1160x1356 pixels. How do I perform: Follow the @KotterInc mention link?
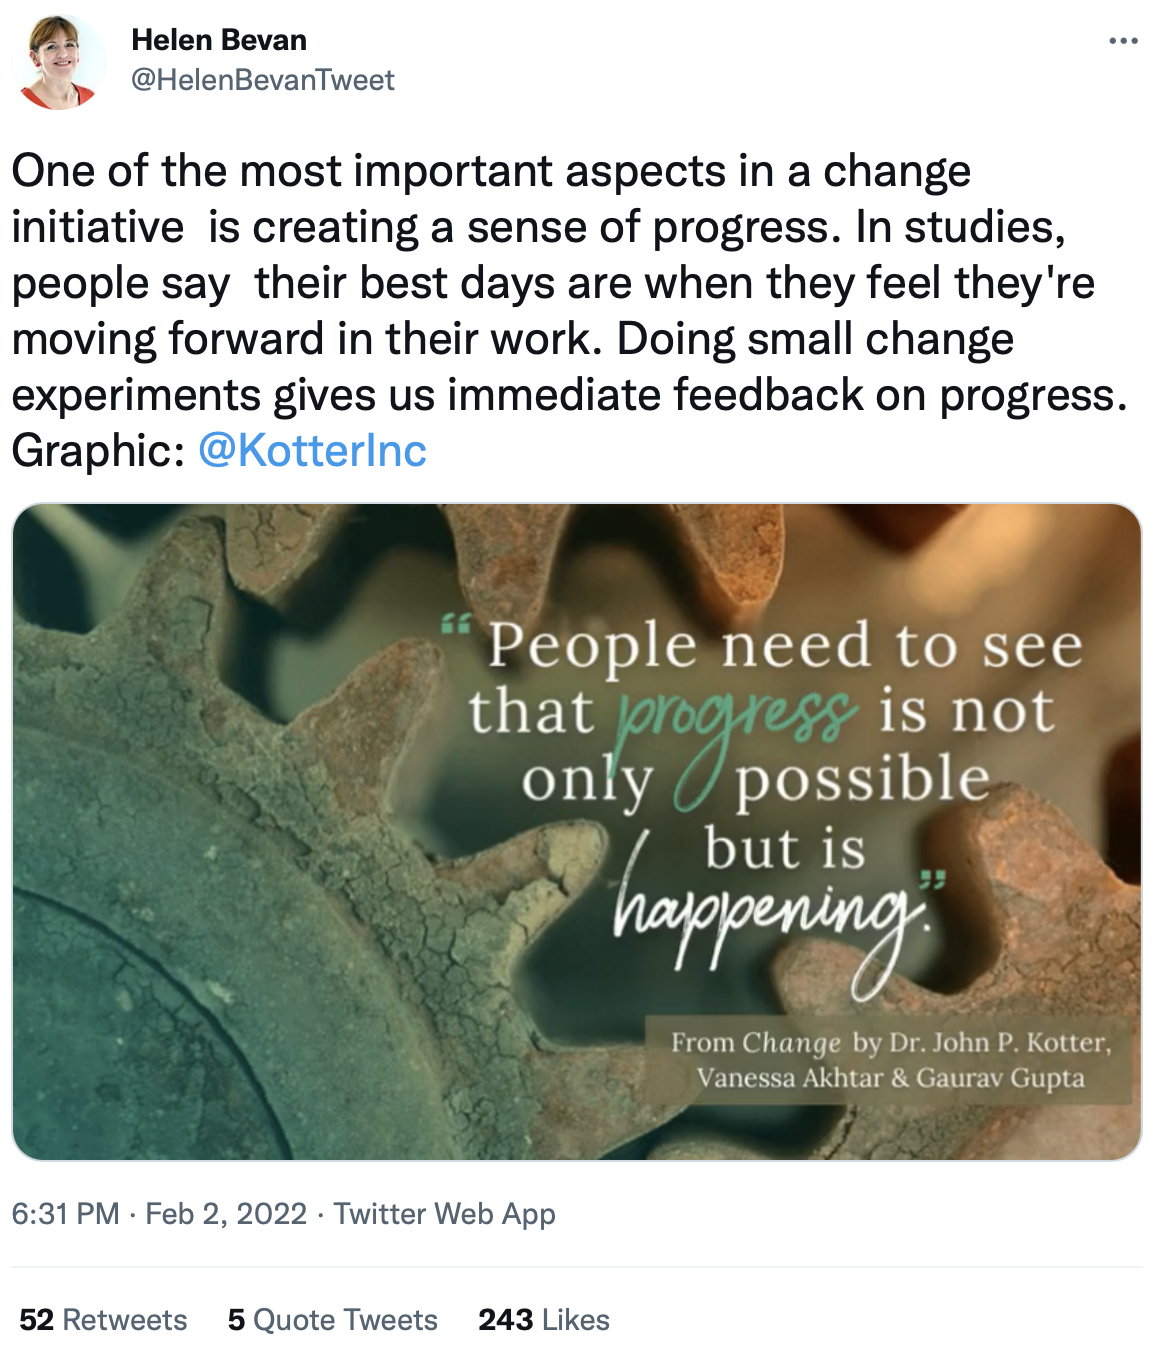click(312, 451)
